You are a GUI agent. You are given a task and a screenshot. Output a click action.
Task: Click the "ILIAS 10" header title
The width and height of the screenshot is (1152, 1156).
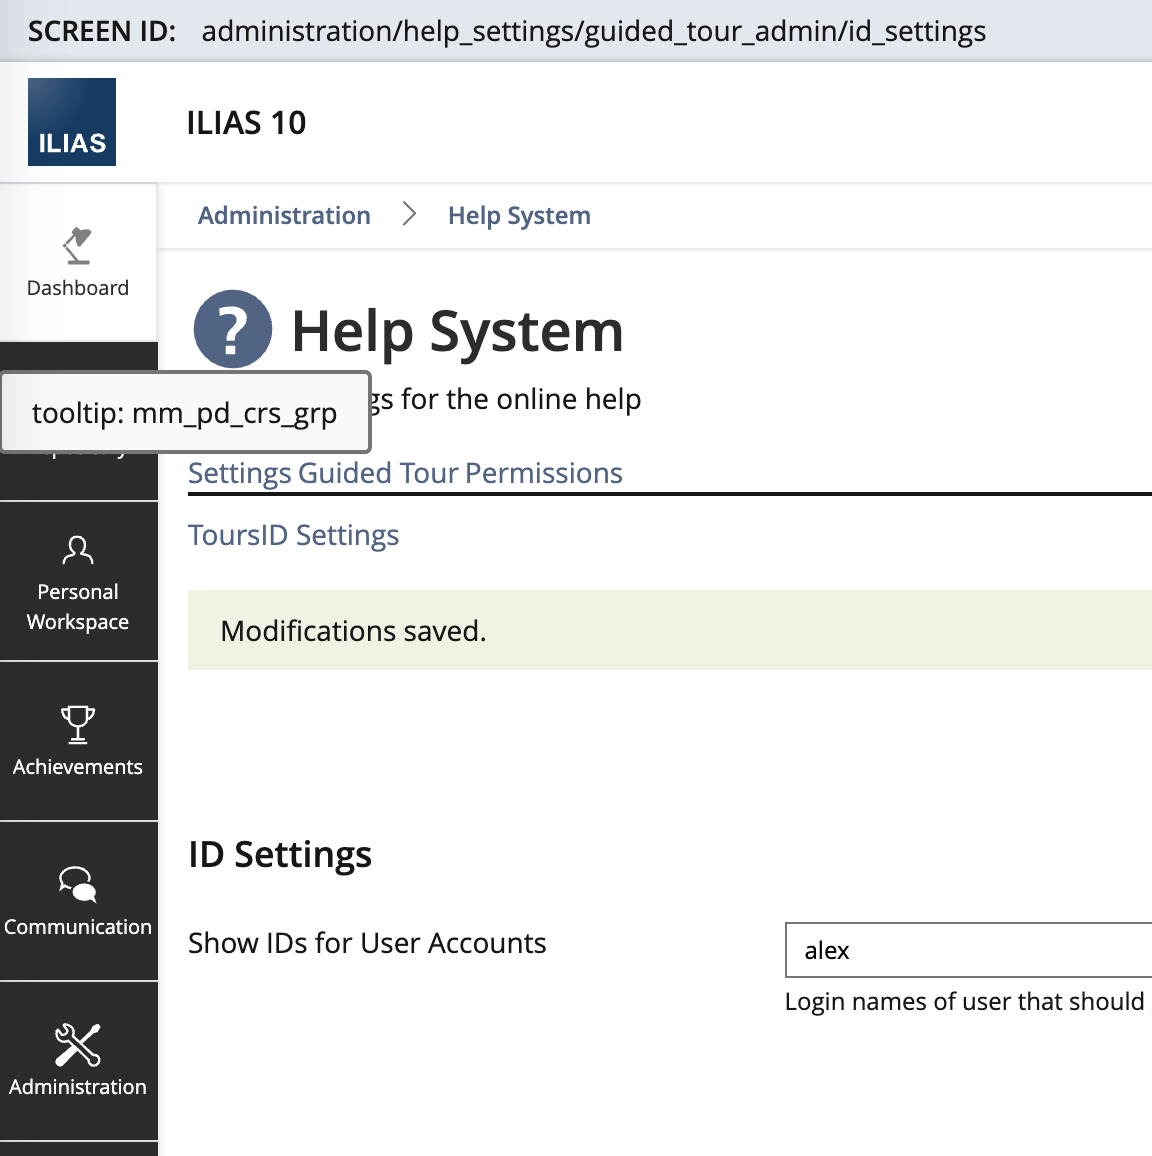[246, 123]
